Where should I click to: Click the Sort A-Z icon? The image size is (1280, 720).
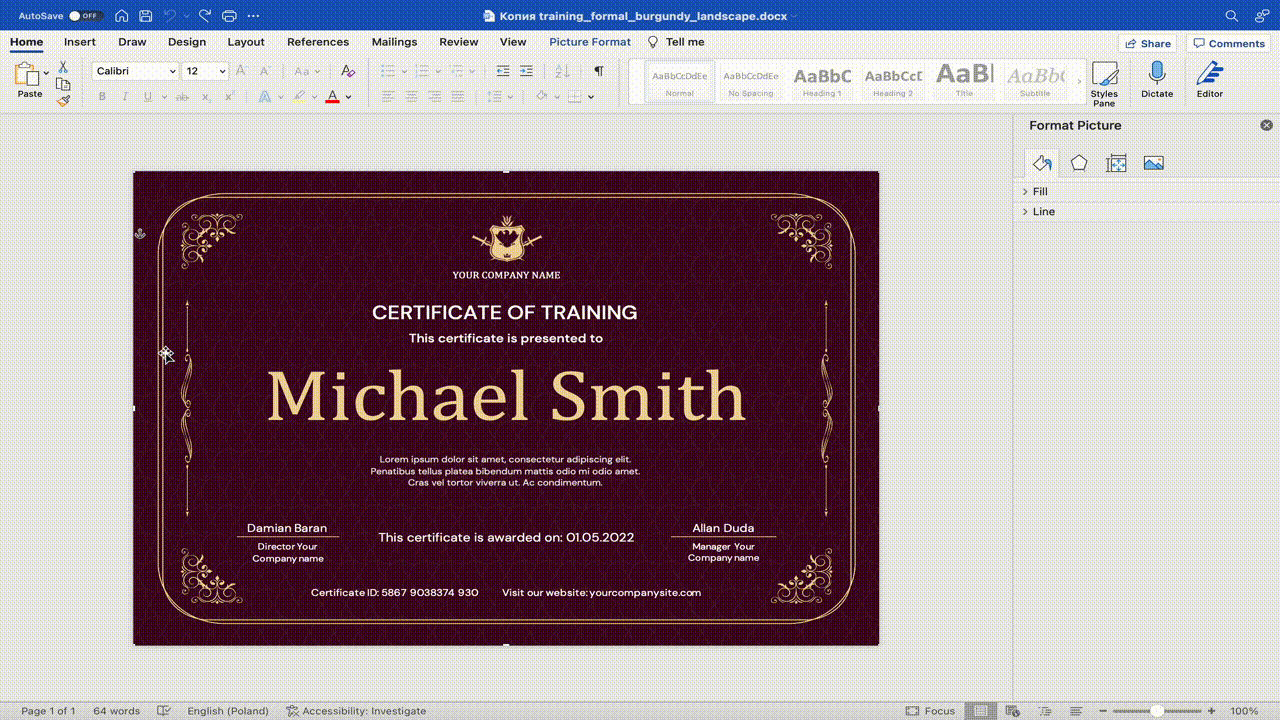click(x=562, y=71)
